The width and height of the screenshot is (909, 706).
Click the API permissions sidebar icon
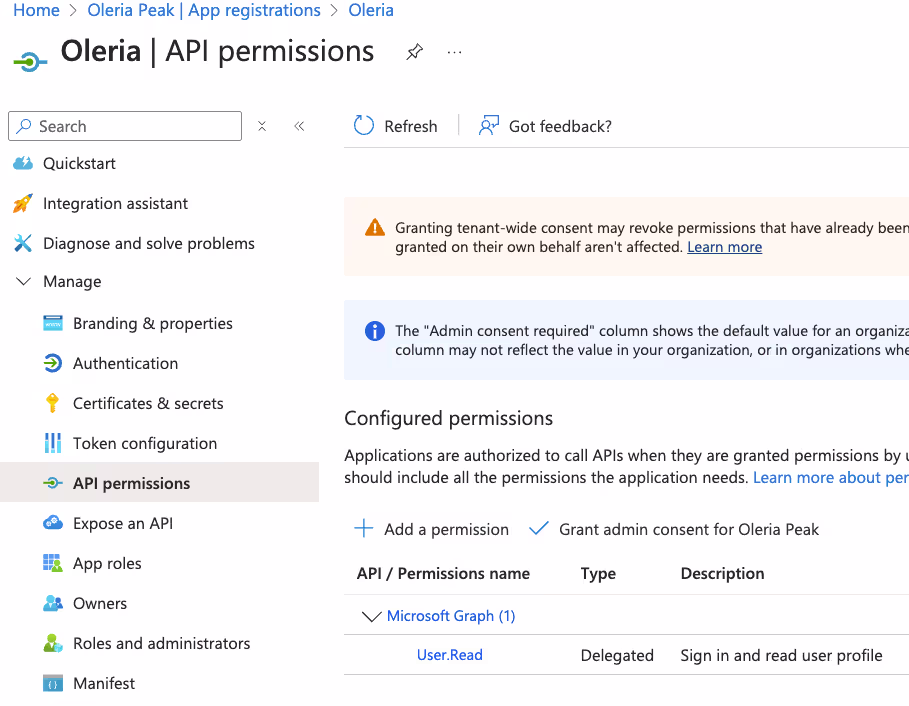[x=53, y=483]
